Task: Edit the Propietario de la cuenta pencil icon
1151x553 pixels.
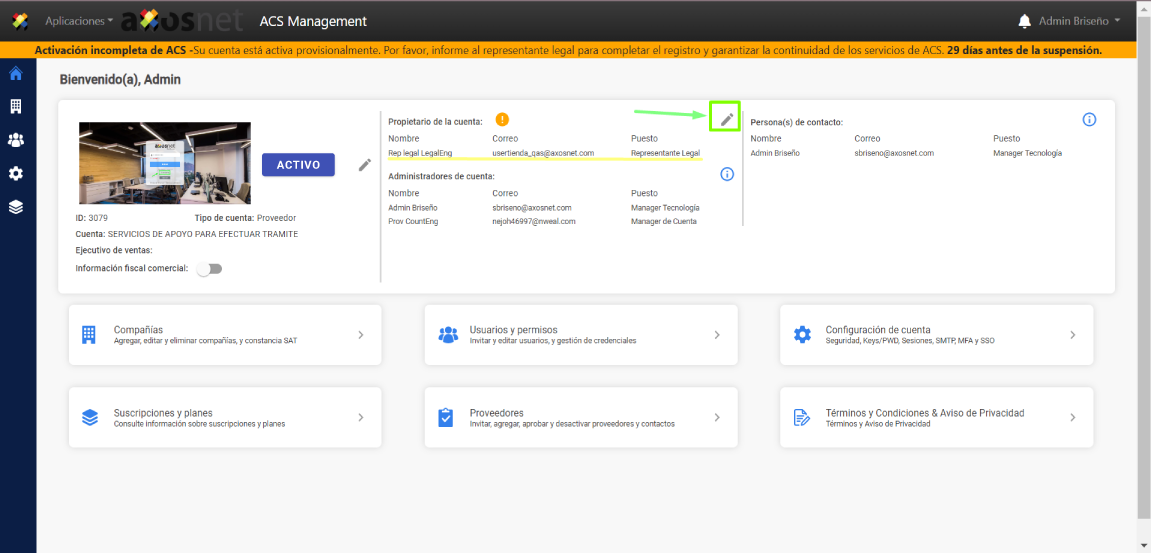Action: coord(727,119)
